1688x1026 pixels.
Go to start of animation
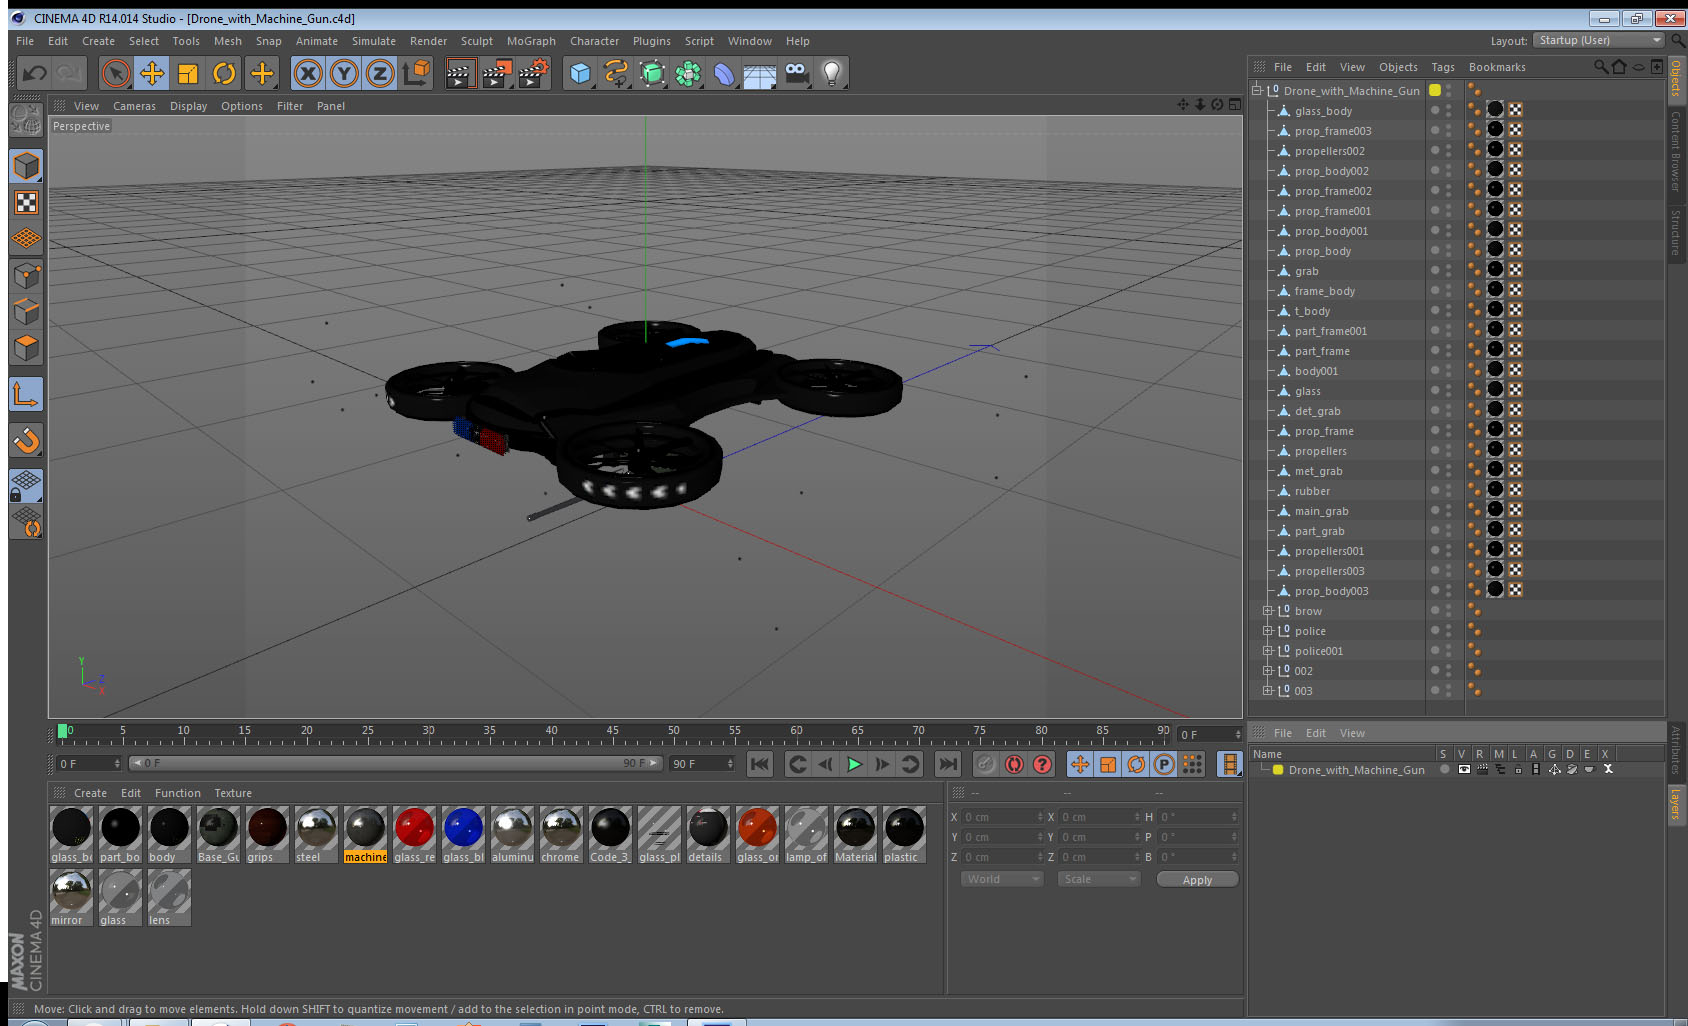[x=760, y=765]
